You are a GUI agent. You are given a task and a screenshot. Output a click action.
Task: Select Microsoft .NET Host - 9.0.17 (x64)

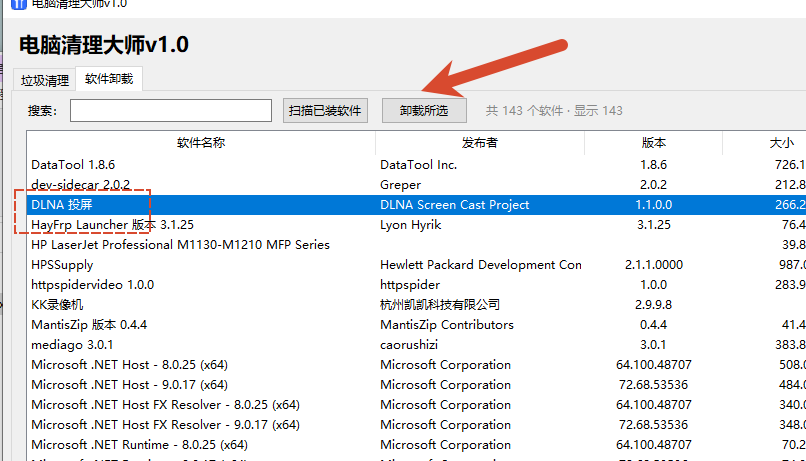point(416,385)
